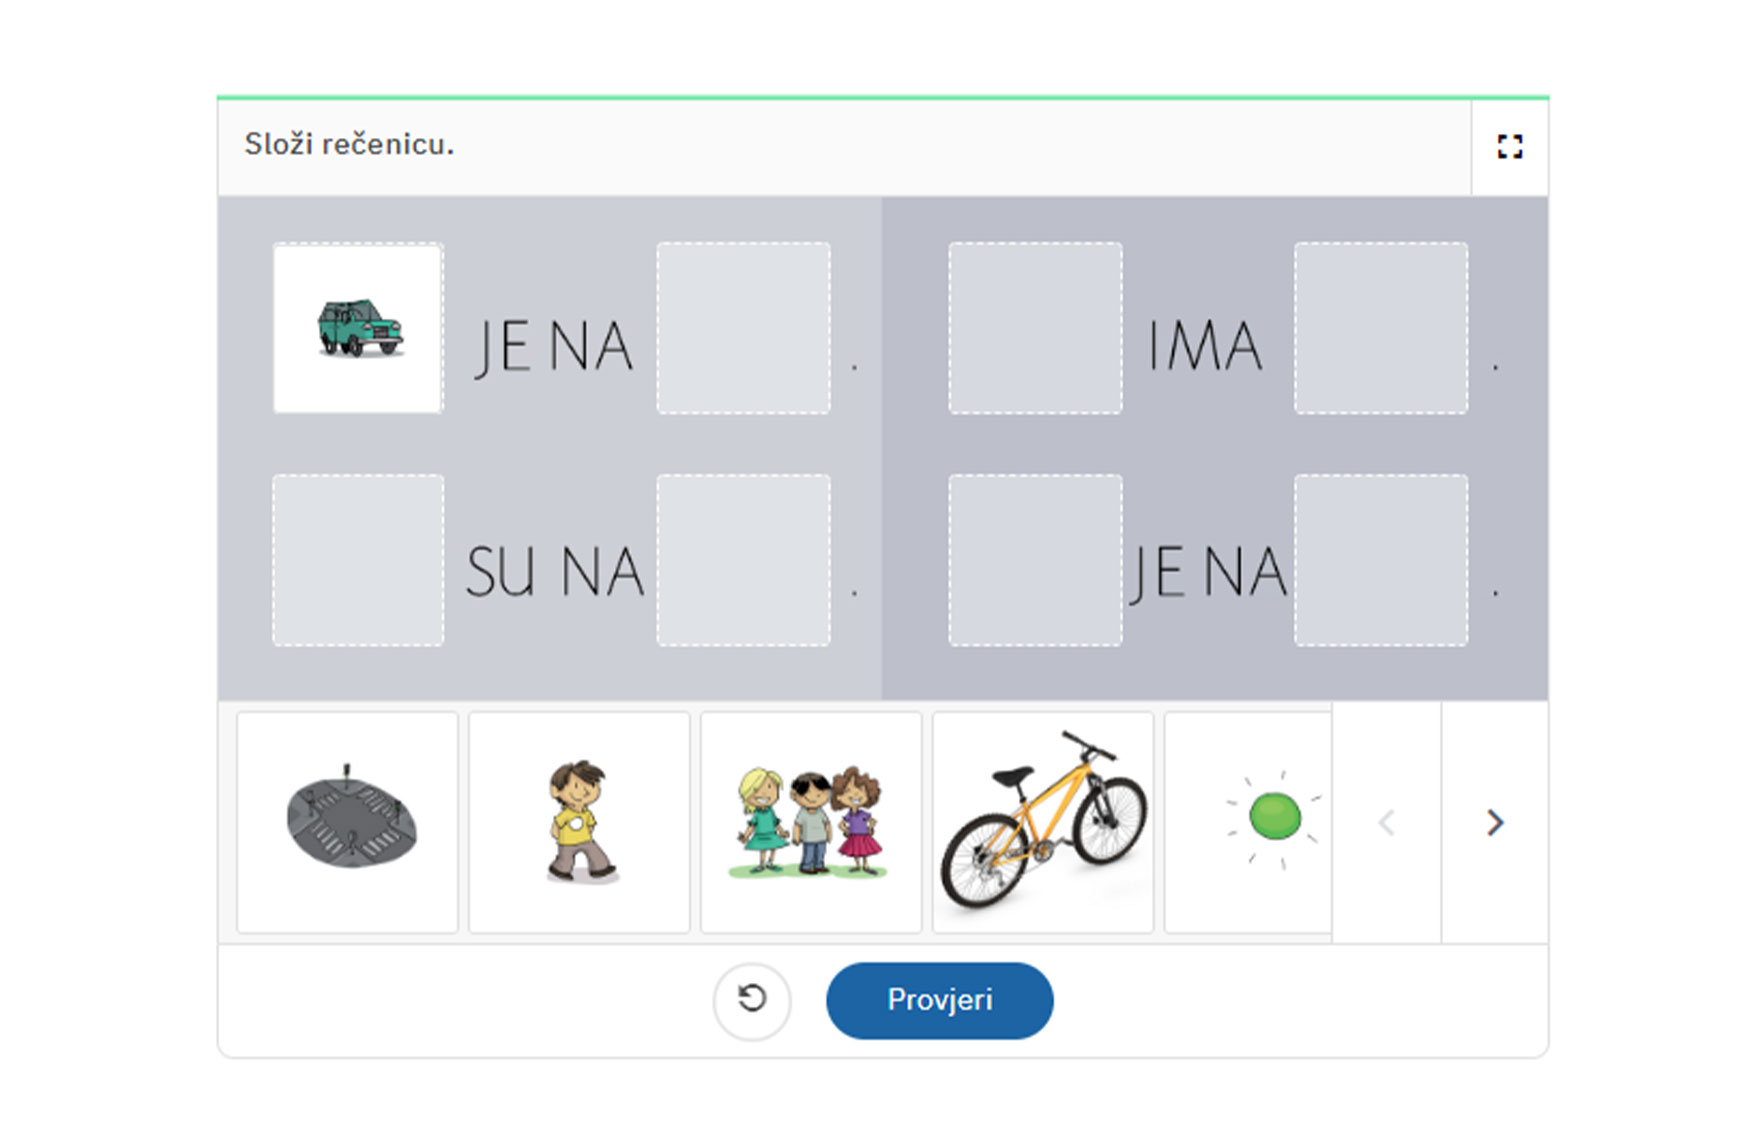Screen dimensions: 1747x1148
Task: Click empty slot before bottom-right JE NA
Action: click(1035, 560)
